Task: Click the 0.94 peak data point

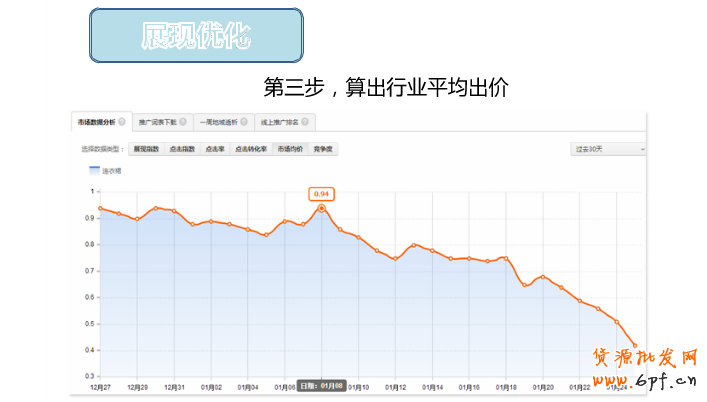Action: pos(321,208)
